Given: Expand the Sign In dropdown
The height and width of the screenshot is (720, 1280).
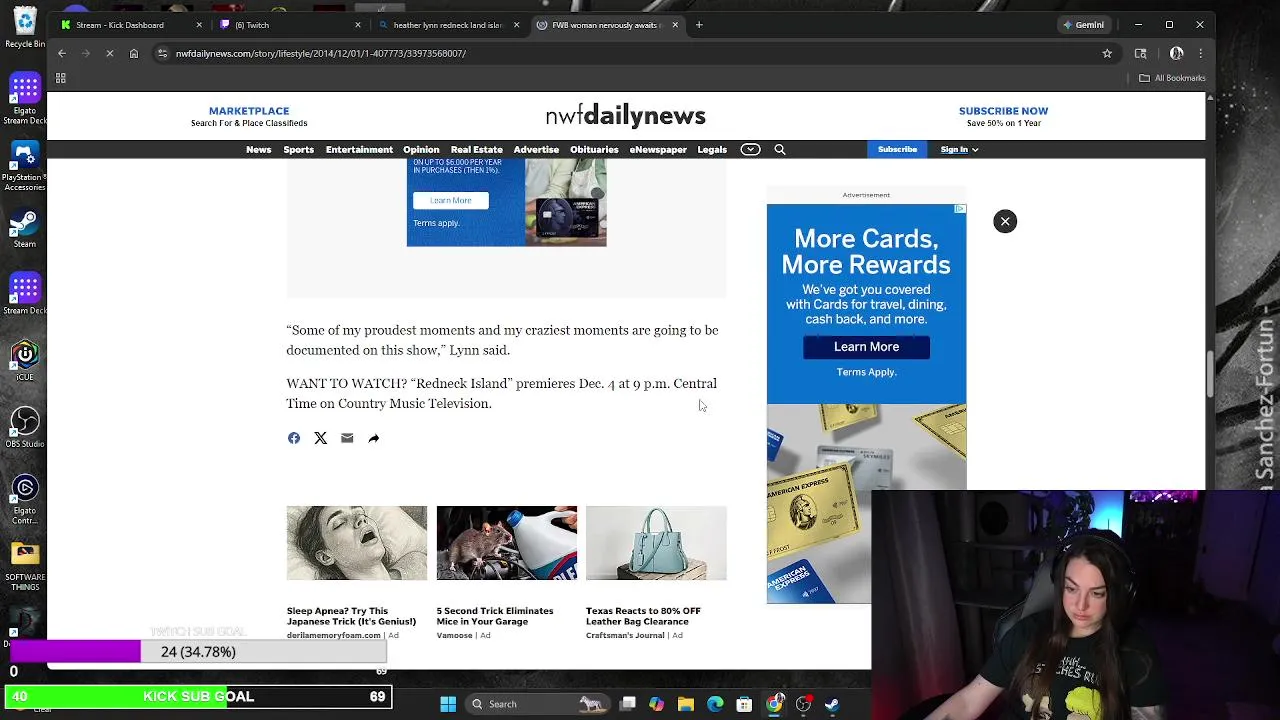Looking at the screenshot, I should click(958, 149).
